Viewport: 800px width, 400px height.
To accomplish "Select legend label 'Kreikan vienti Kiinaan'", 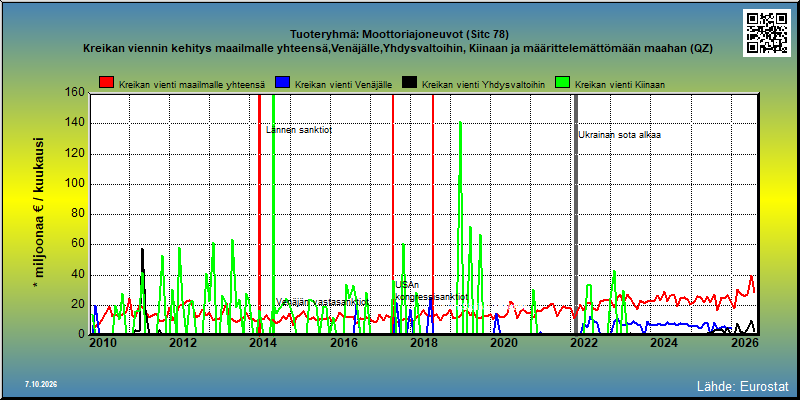I will (620, 85).
